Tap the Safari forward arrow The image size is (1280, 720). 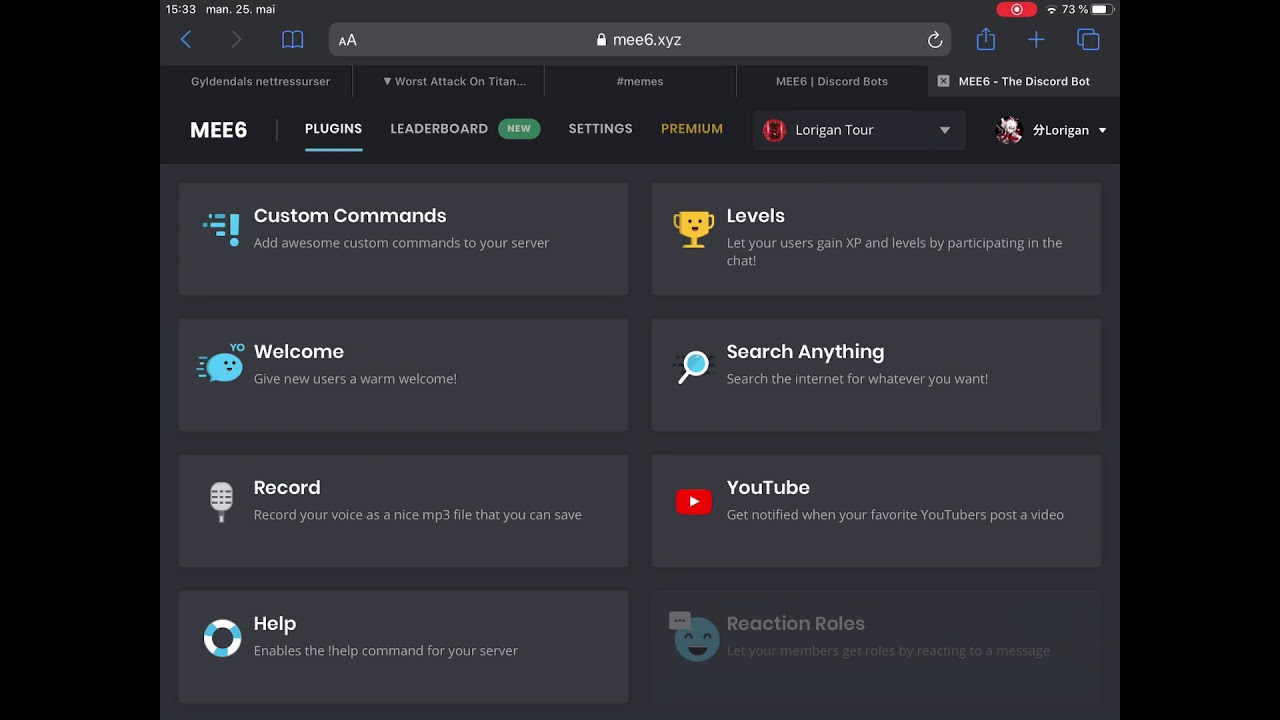(236, 40)
